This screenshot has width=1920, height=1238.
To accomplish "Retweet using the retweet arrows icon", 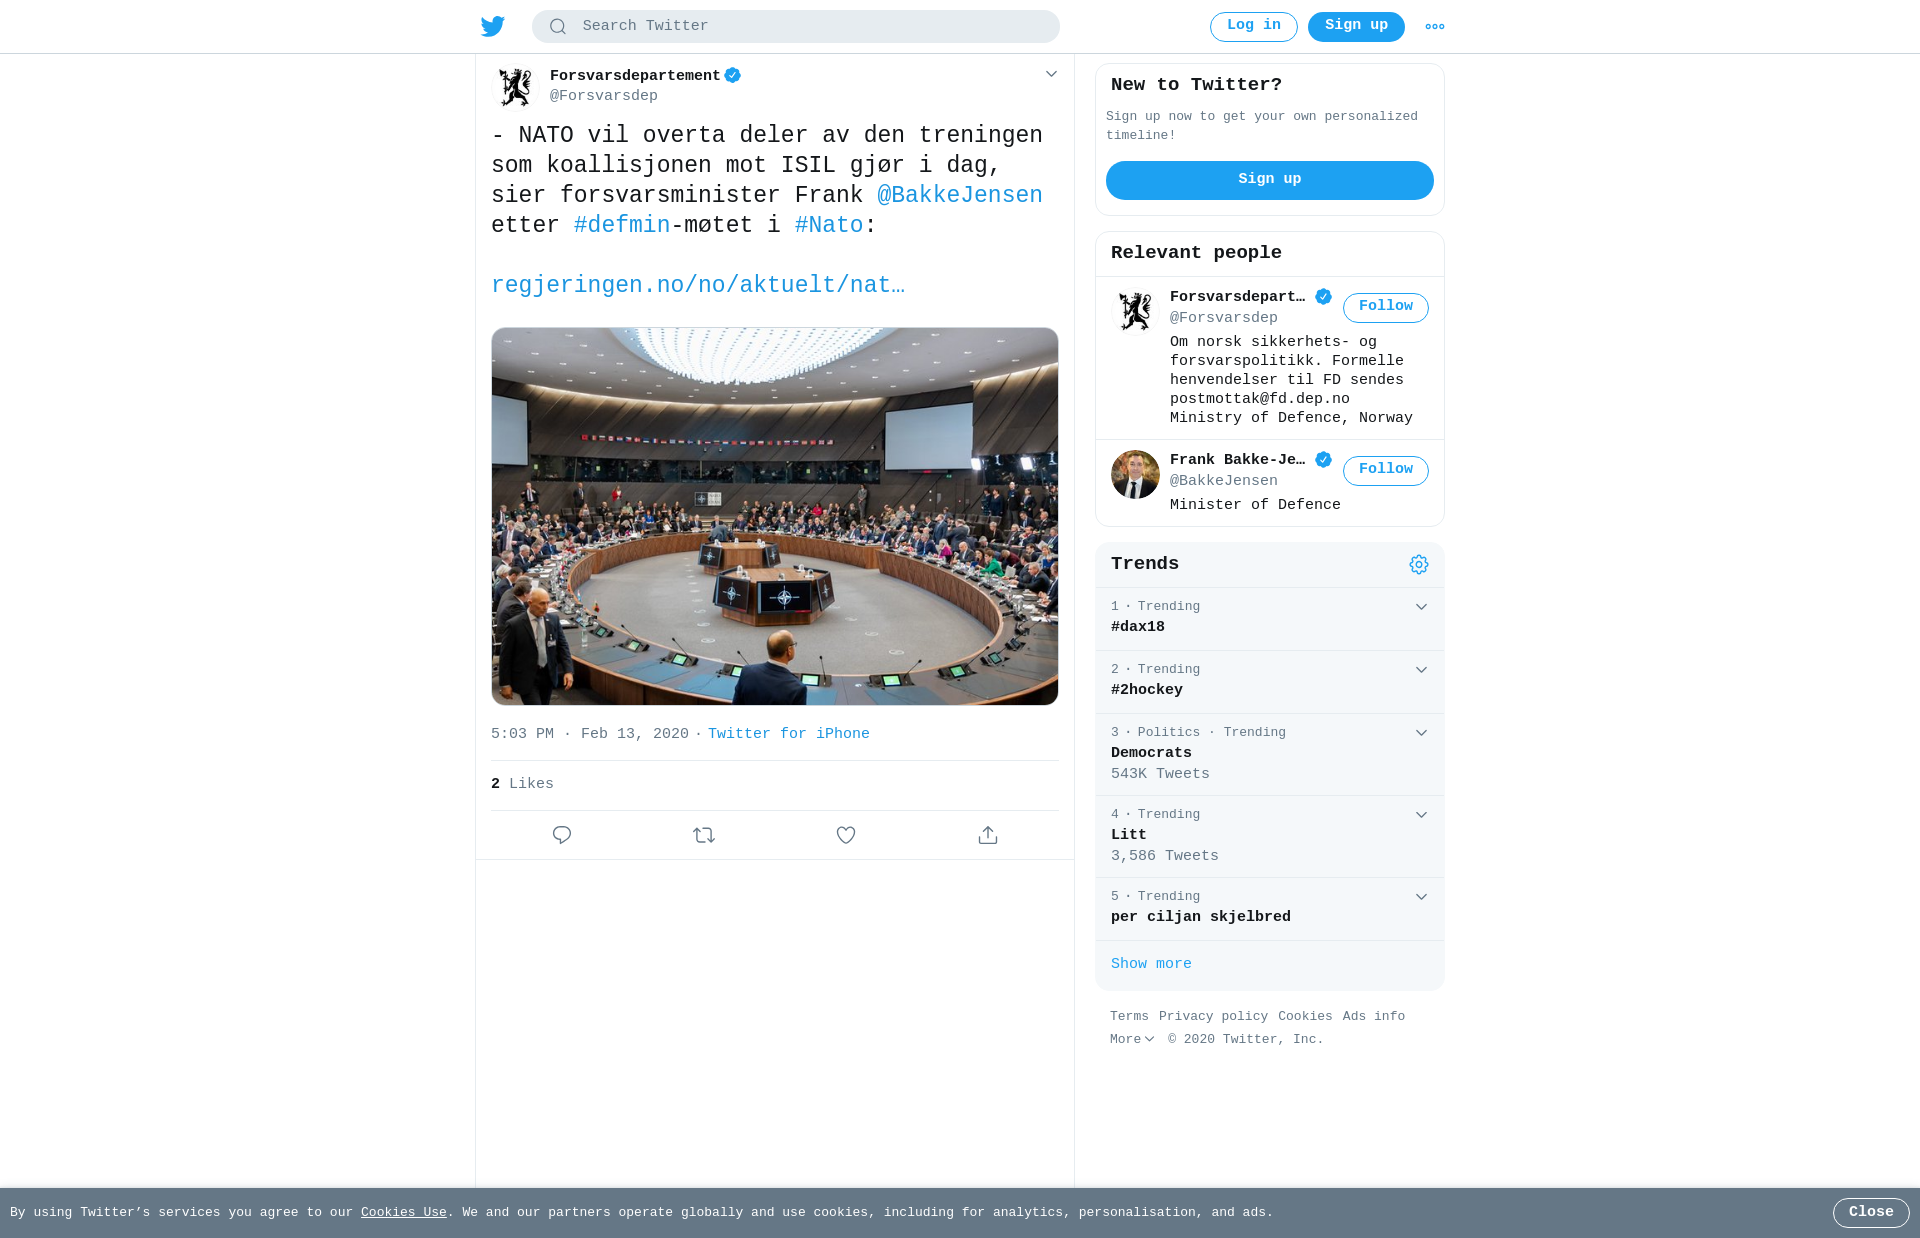I will point(704,835).
